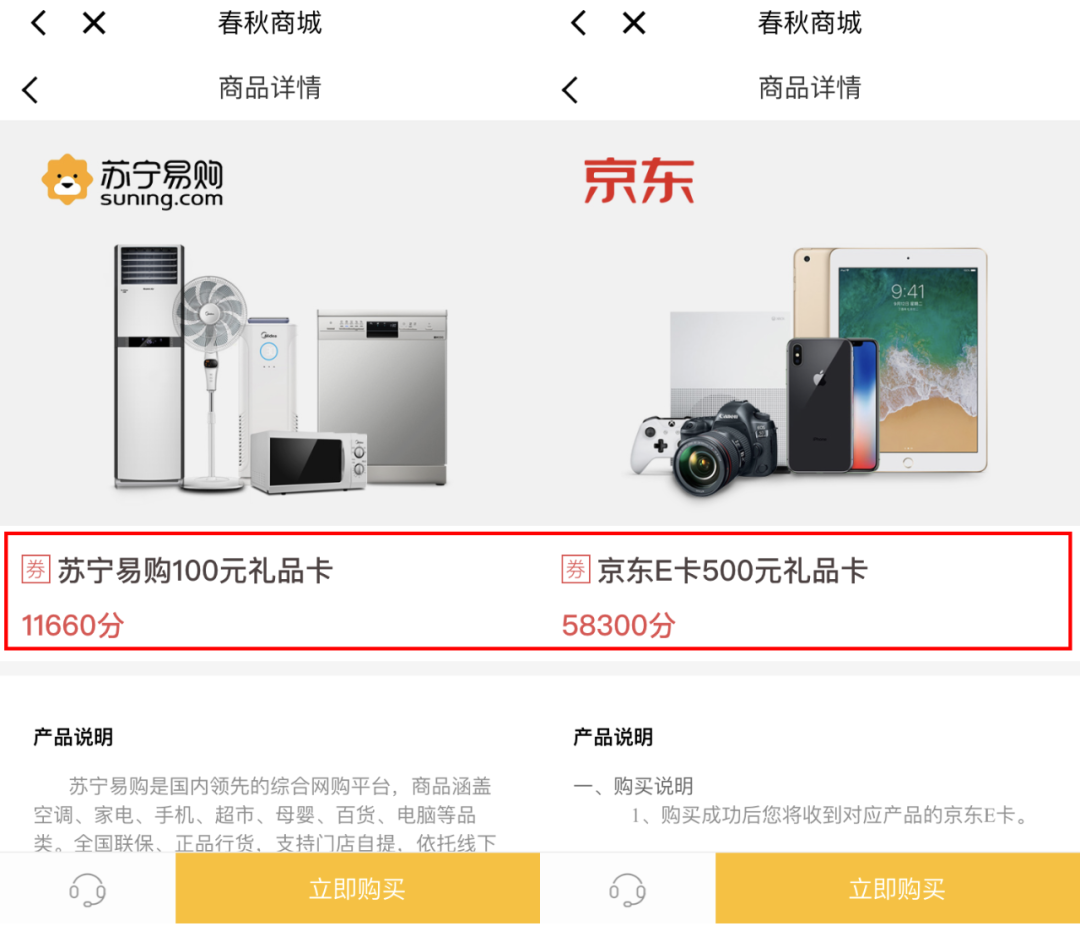Go back from left 商品详情 page
The height and width of the screenshot is (926, 1080).
pyautogui.click(x=30, y=90)
